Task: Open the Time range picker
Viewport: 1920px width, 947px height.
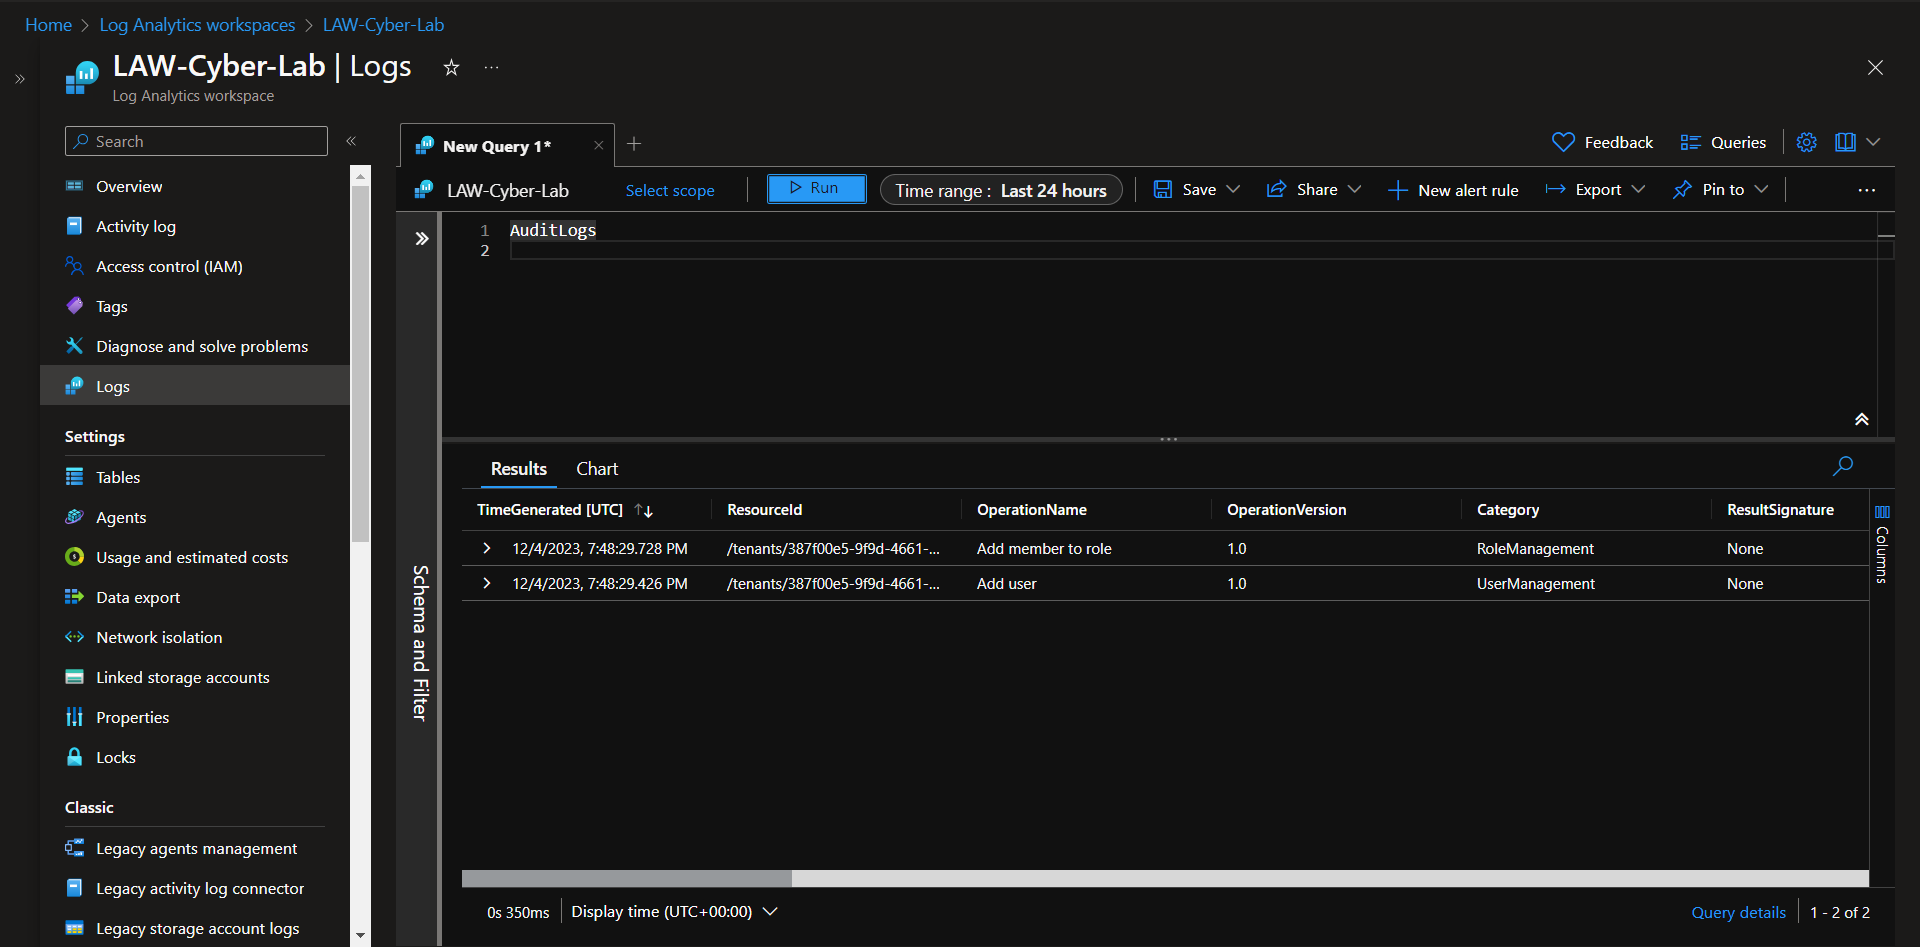Action: click(1001, 190)
